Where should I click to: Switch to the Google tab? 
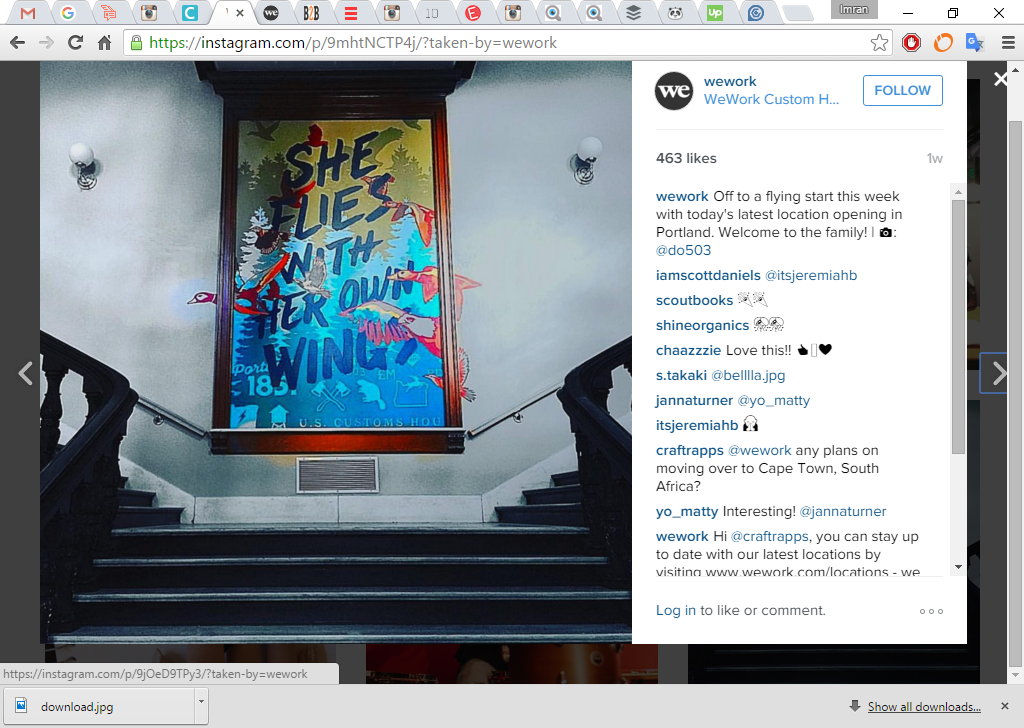pos(68,12)
